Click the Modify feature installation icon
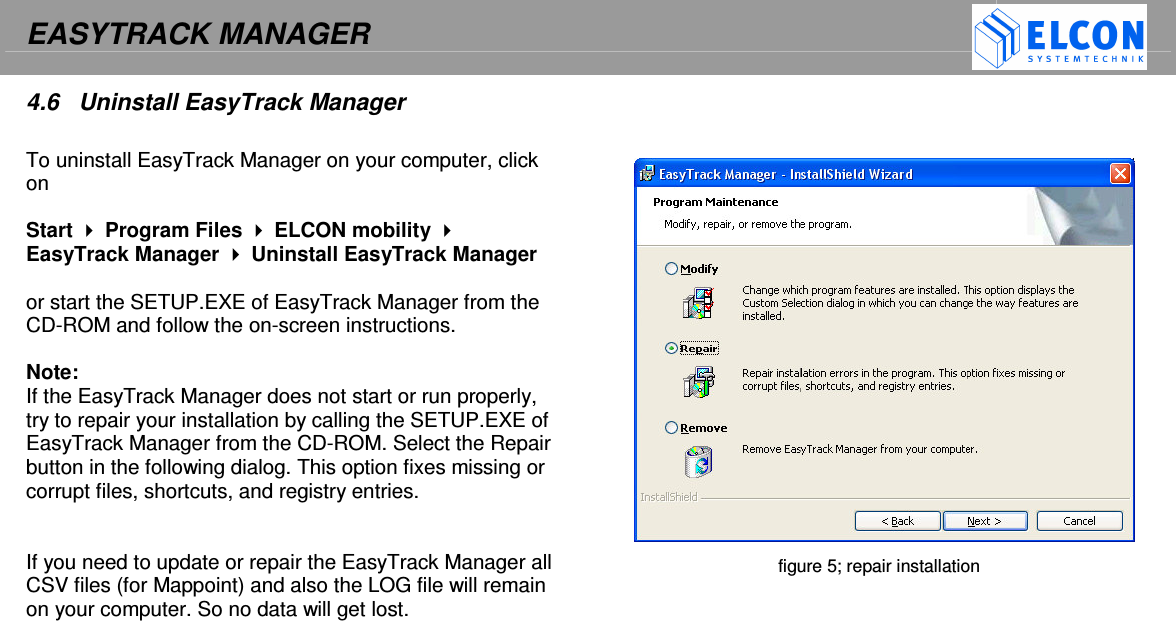1176x621 pixels. [697, 302]
